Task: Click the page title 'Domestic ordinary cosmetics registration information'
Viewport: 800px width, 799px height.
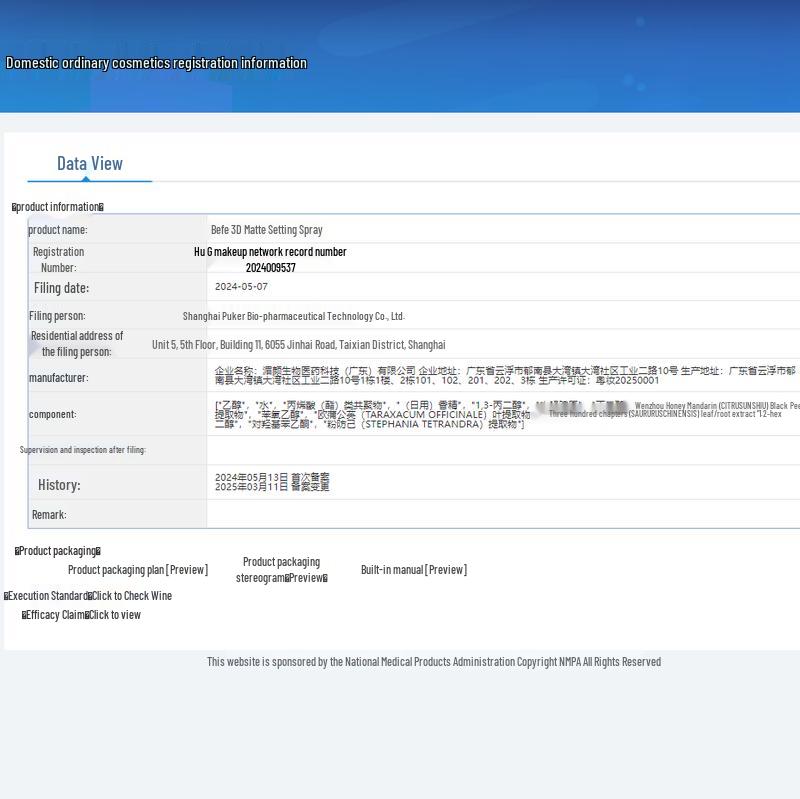Action: pos(156,63)
